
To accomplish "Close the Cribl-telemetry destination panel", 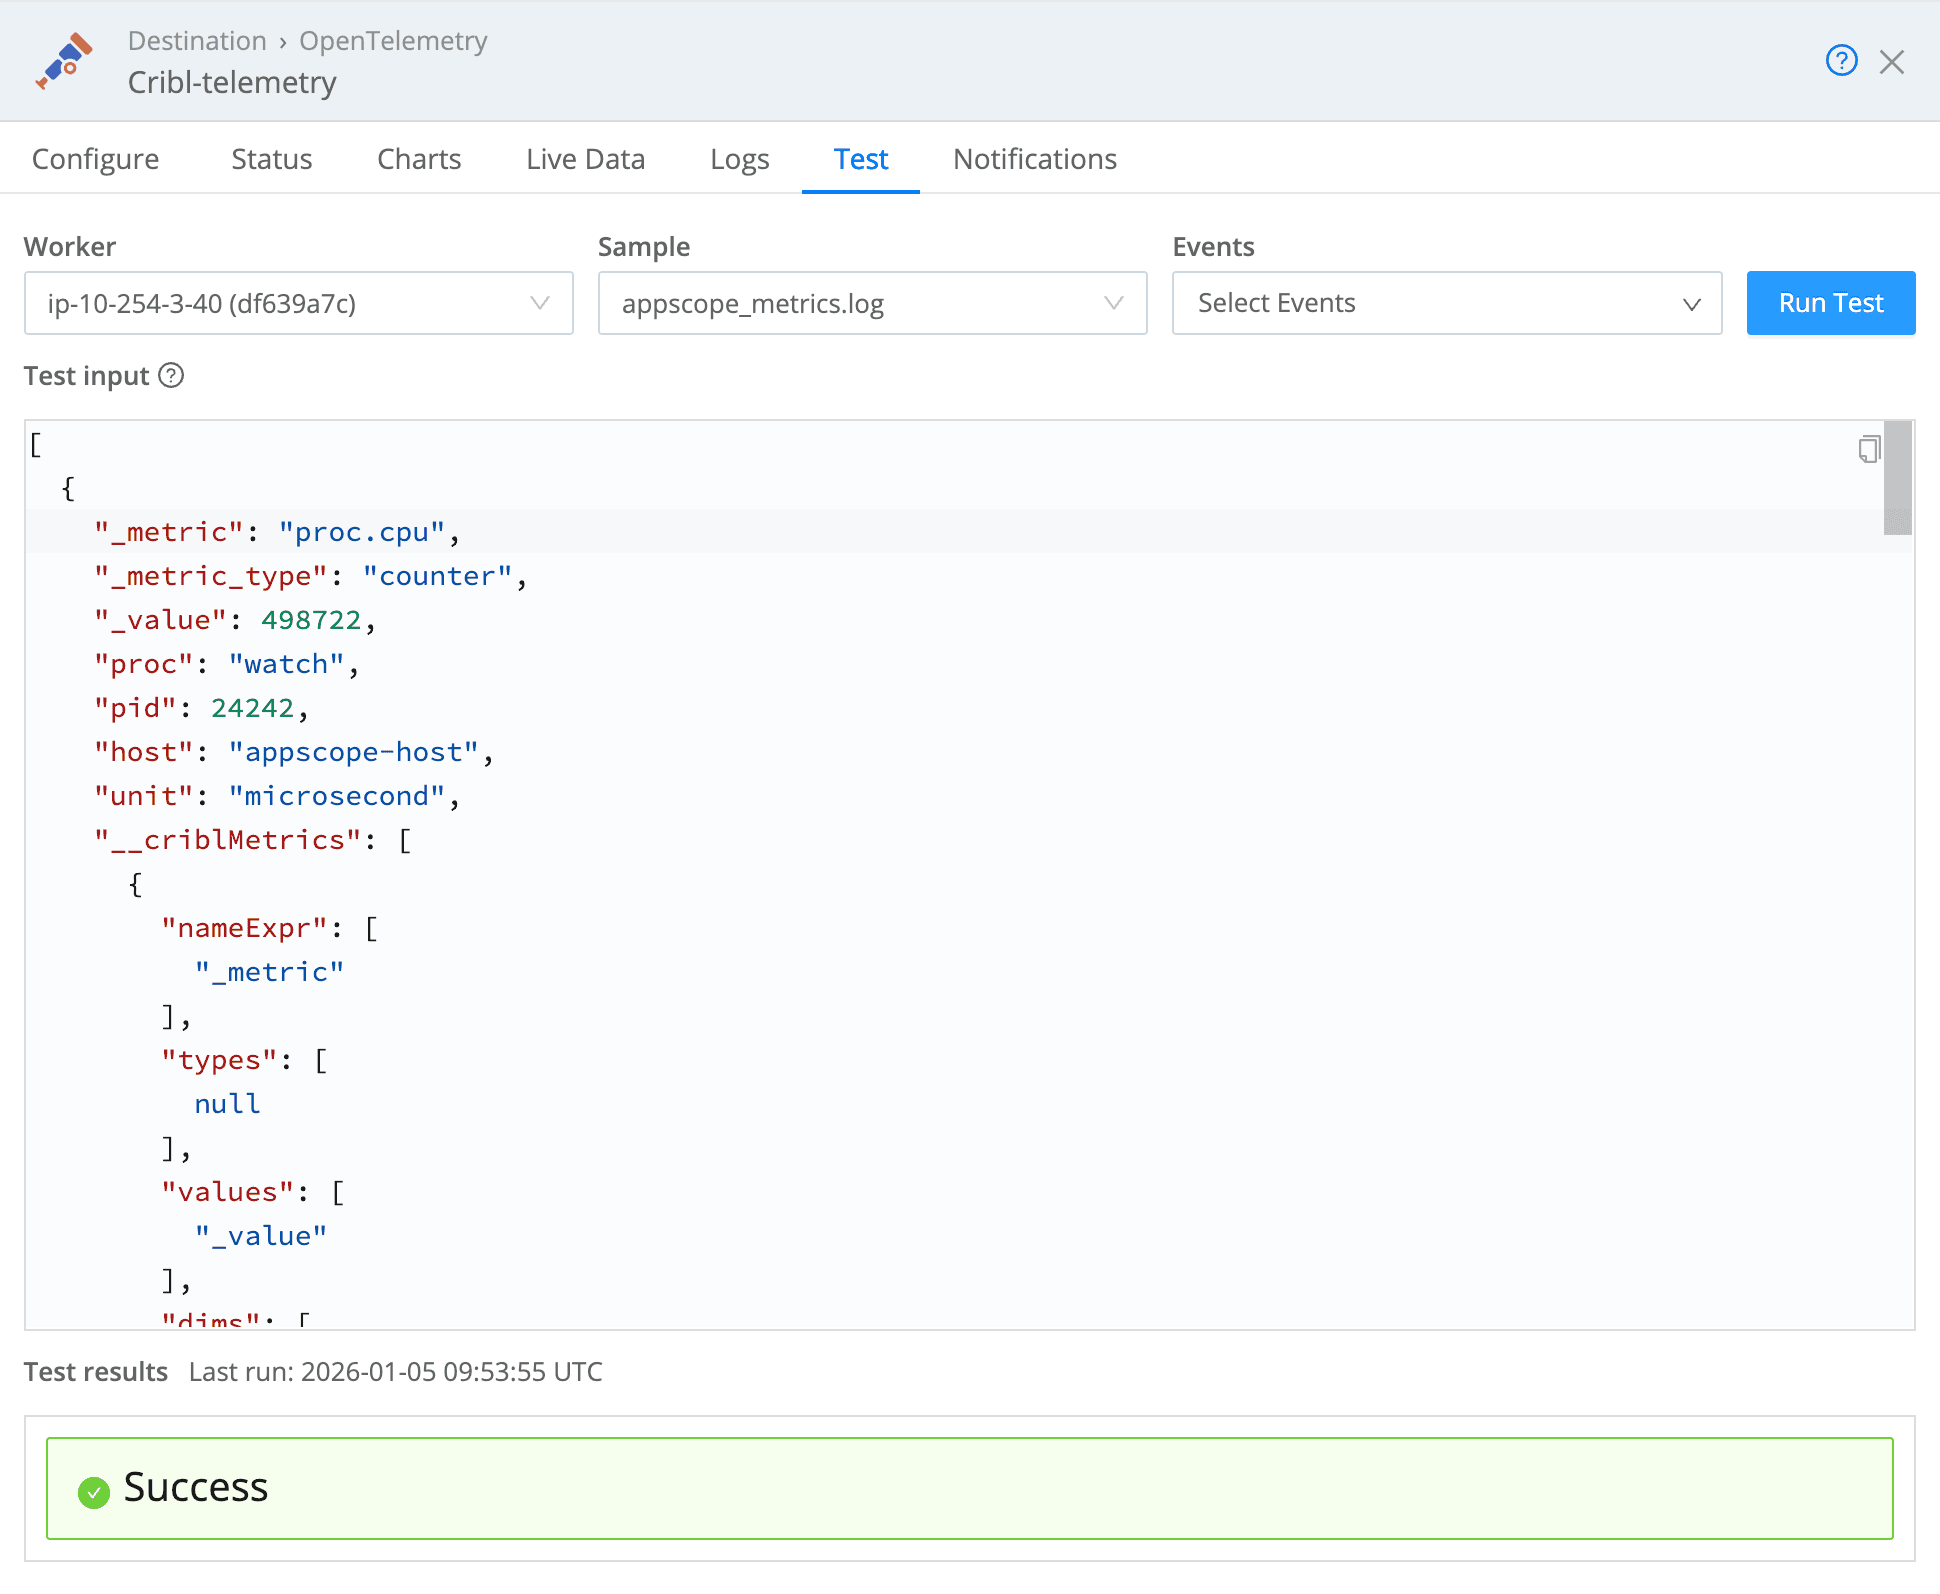I will point(1892,62).
